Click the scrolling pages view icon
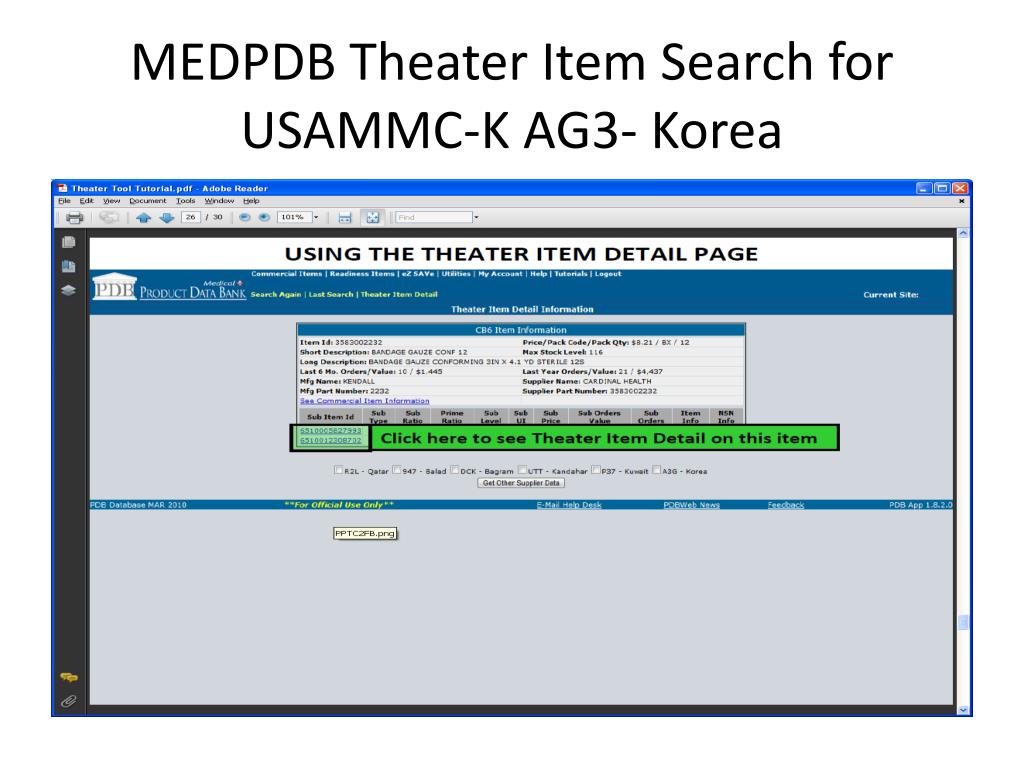1024x768 pixels. point(345,217)
